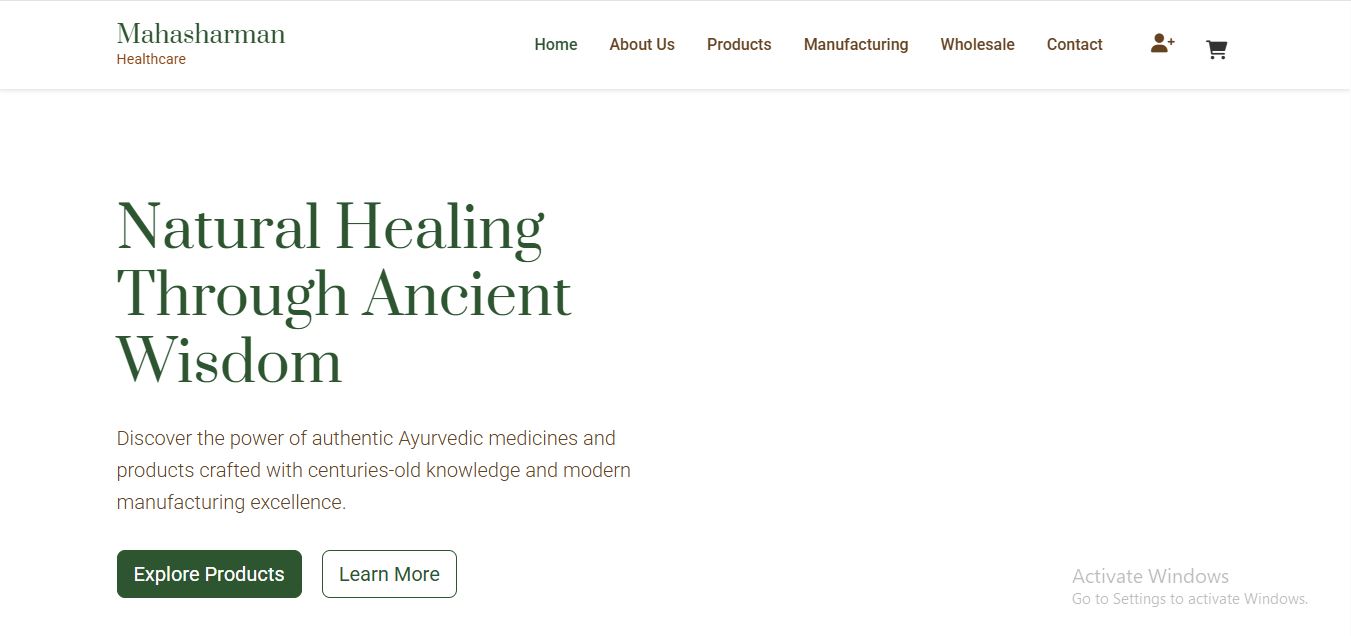Open the shopping cart icon
This screenshot has height=636, width=1351.
click(1216, 49)
